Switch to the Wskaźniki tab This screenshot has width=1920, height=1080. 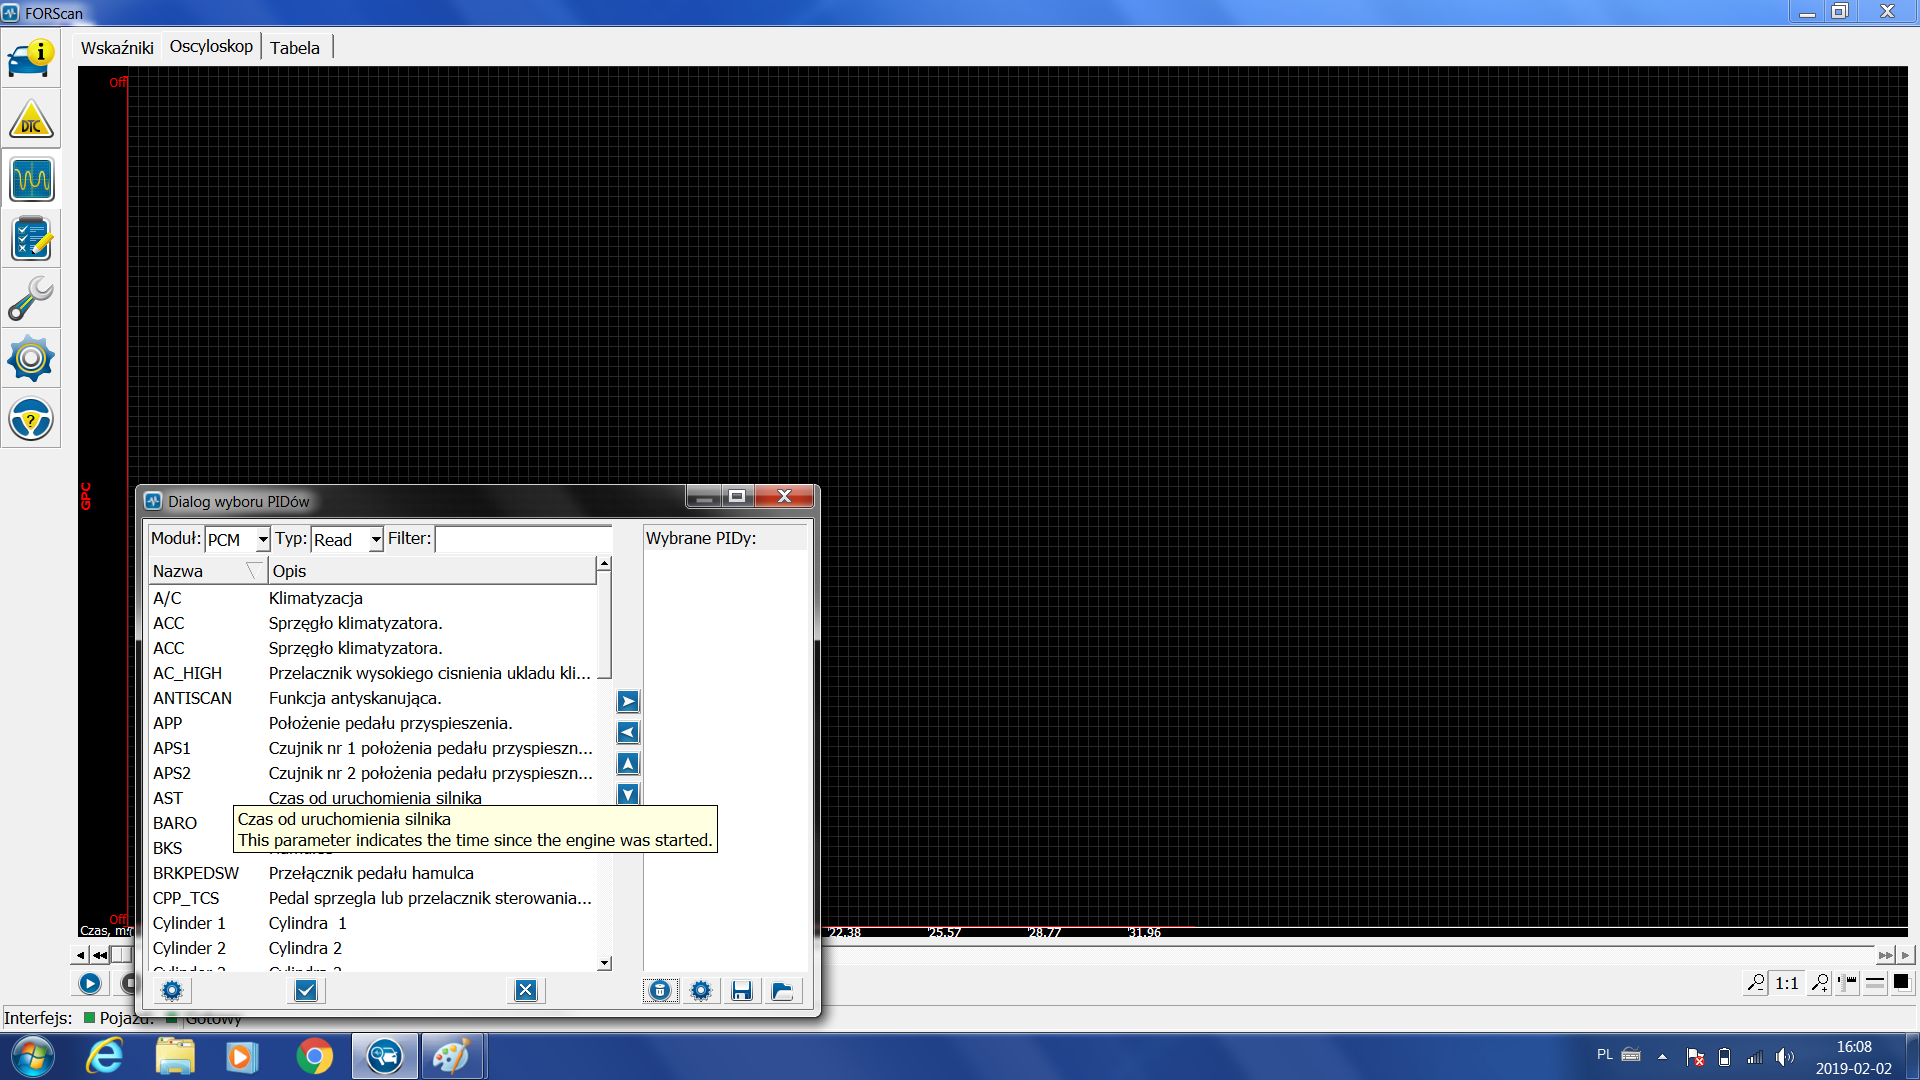[117, 48]
